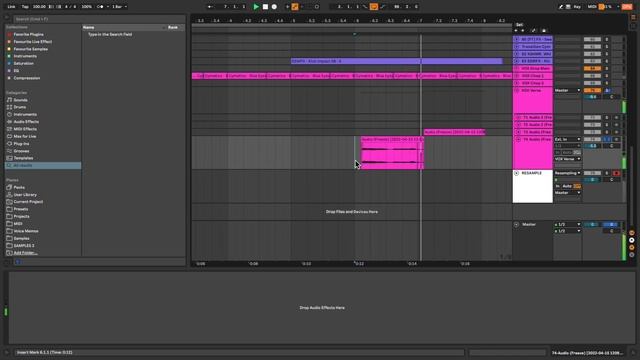Open Master track cue out dropdown
Viewport: 640px width, 360px height.
coord(567,224)
